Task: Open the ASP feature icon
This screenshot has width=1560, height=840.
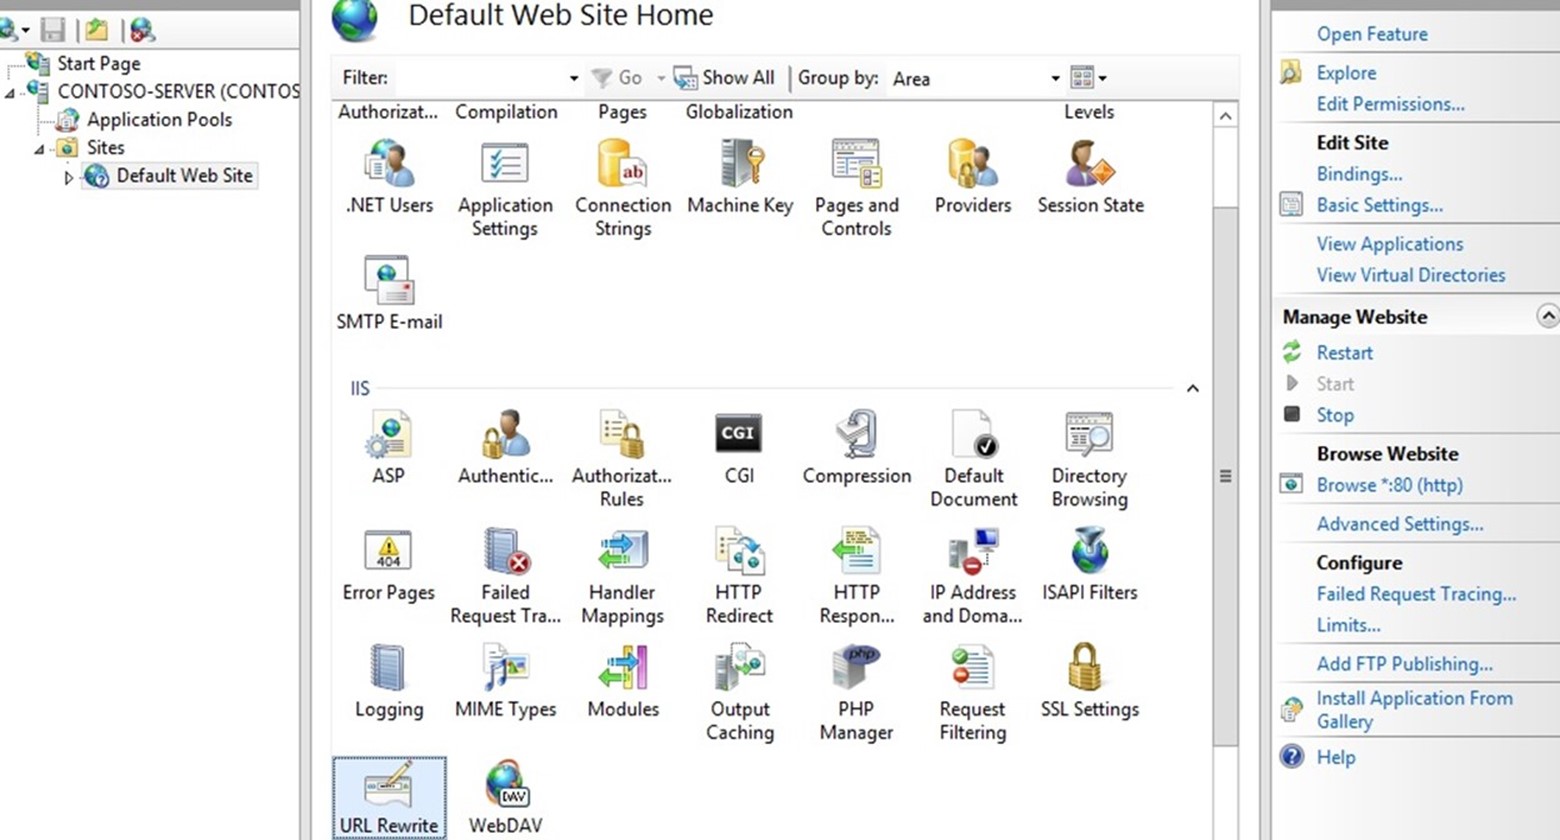Action: click(x=389, y=448)
